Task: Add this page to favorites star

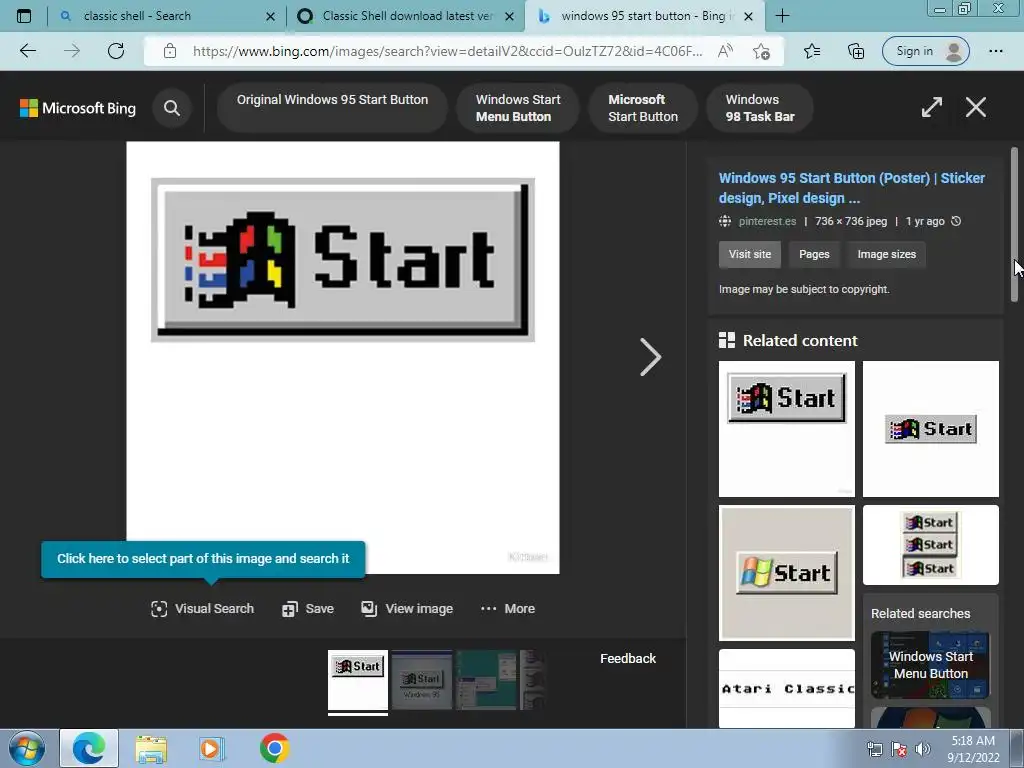Action: pyautogui.click(x=761, y=51)
